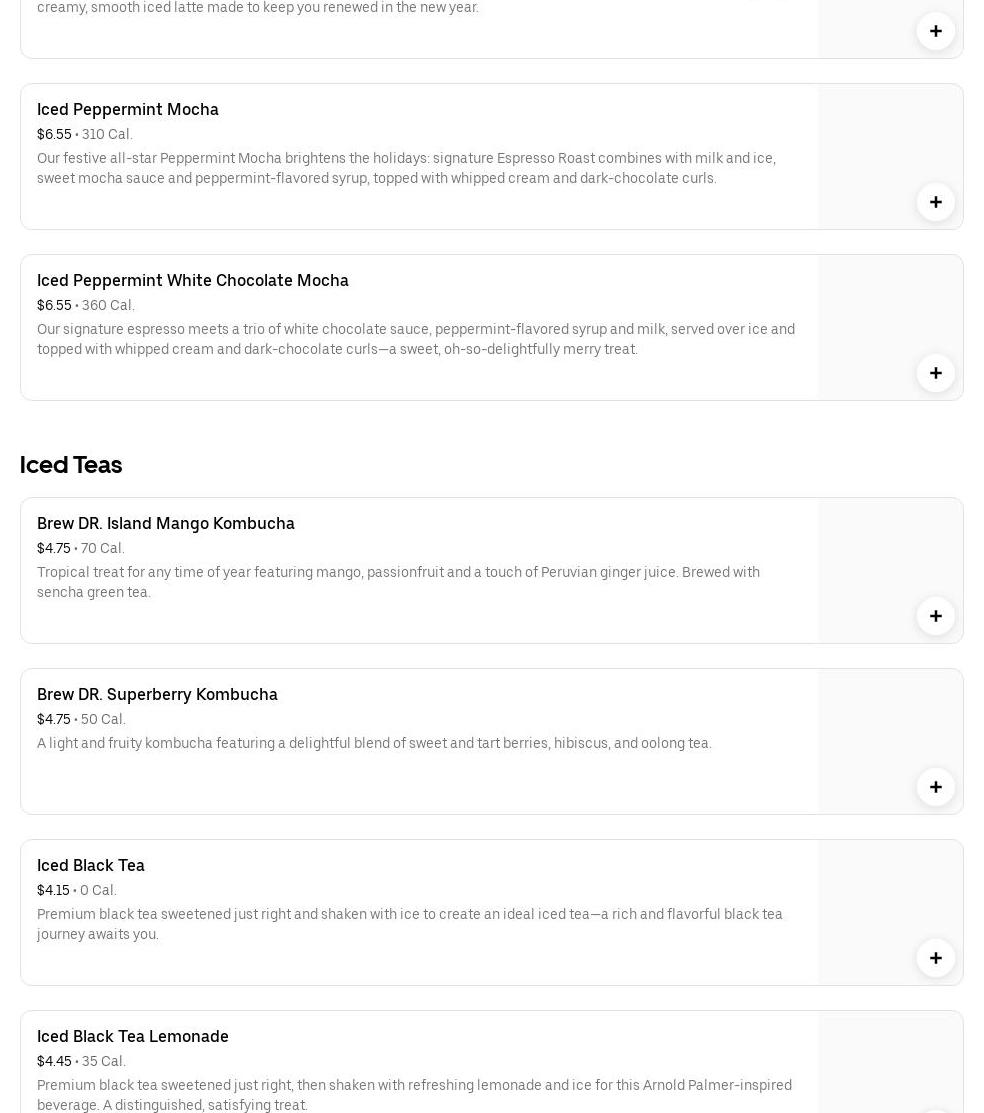984x1113 pixels.
Task: Select the Iced Black Tea title
Action: 91,865
